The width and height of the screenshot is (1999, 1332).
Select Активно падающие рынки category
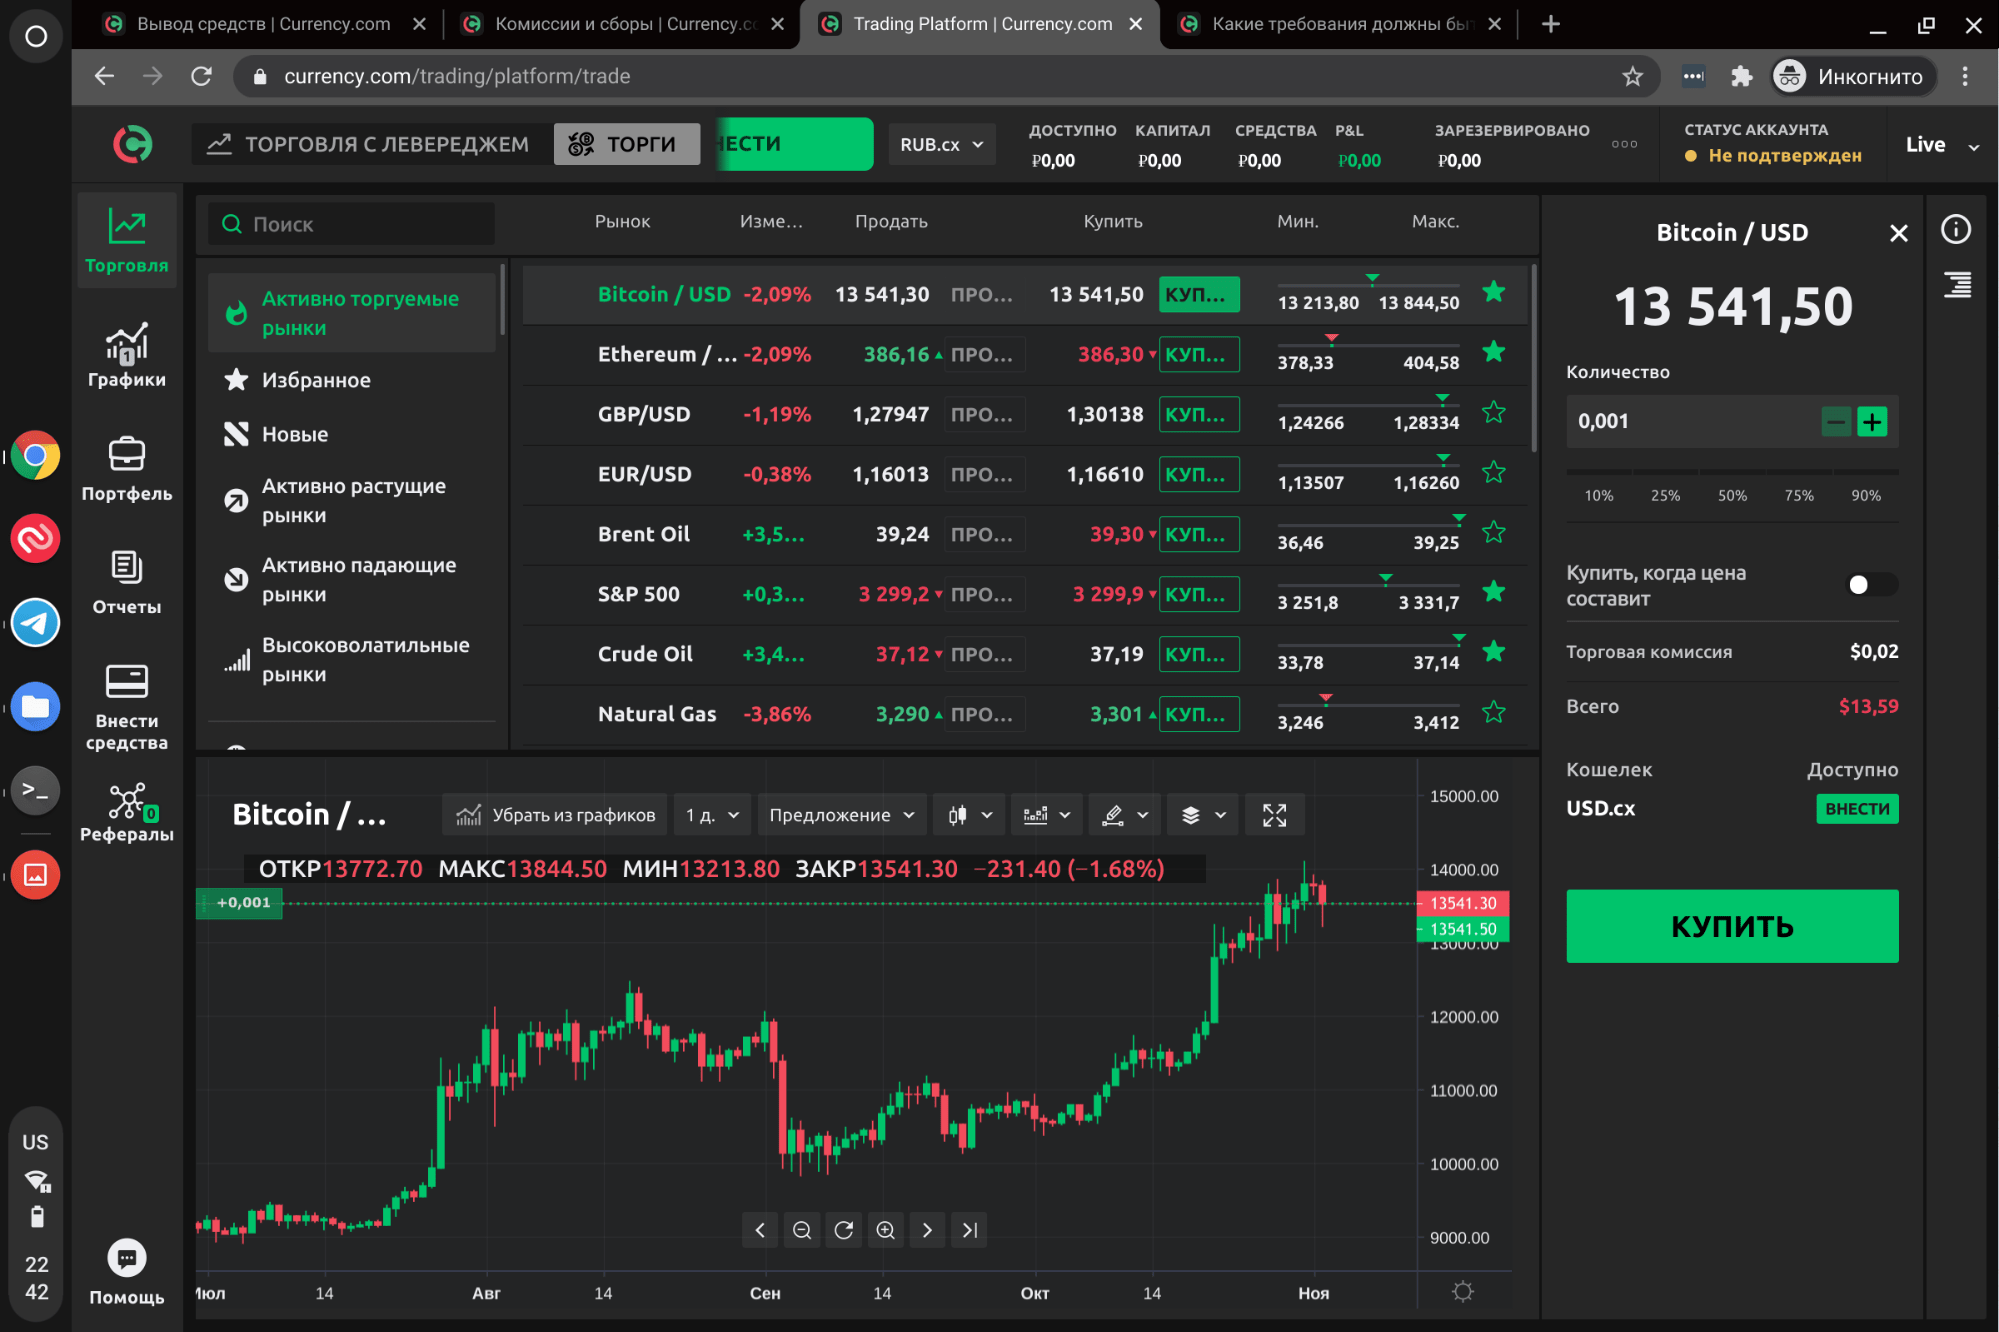coord(352,580)
